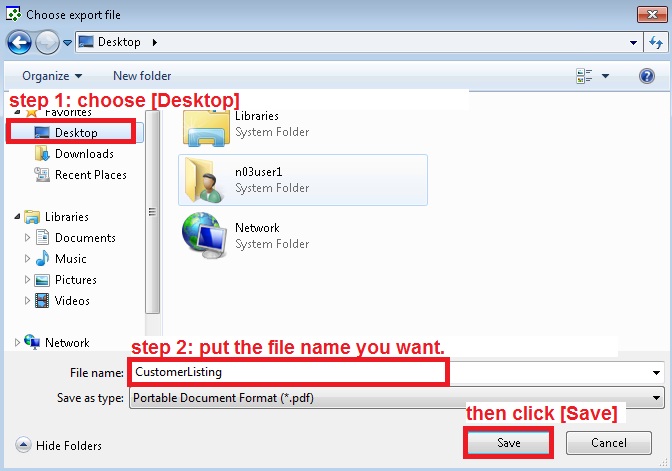Click the Save button
Image resolution: width=672 pixels, height=471 pixels.
[508, 442]
